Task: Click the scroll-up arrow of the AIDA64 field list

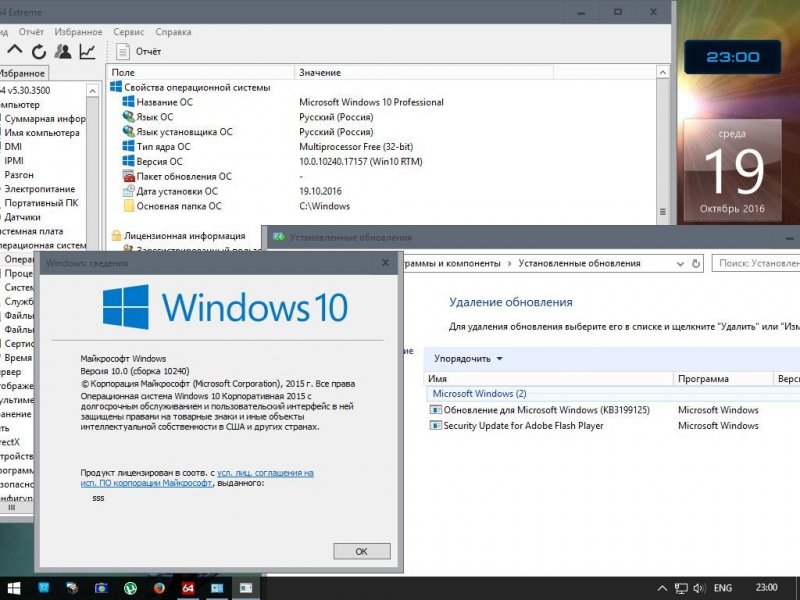Action: pos(663,72)
